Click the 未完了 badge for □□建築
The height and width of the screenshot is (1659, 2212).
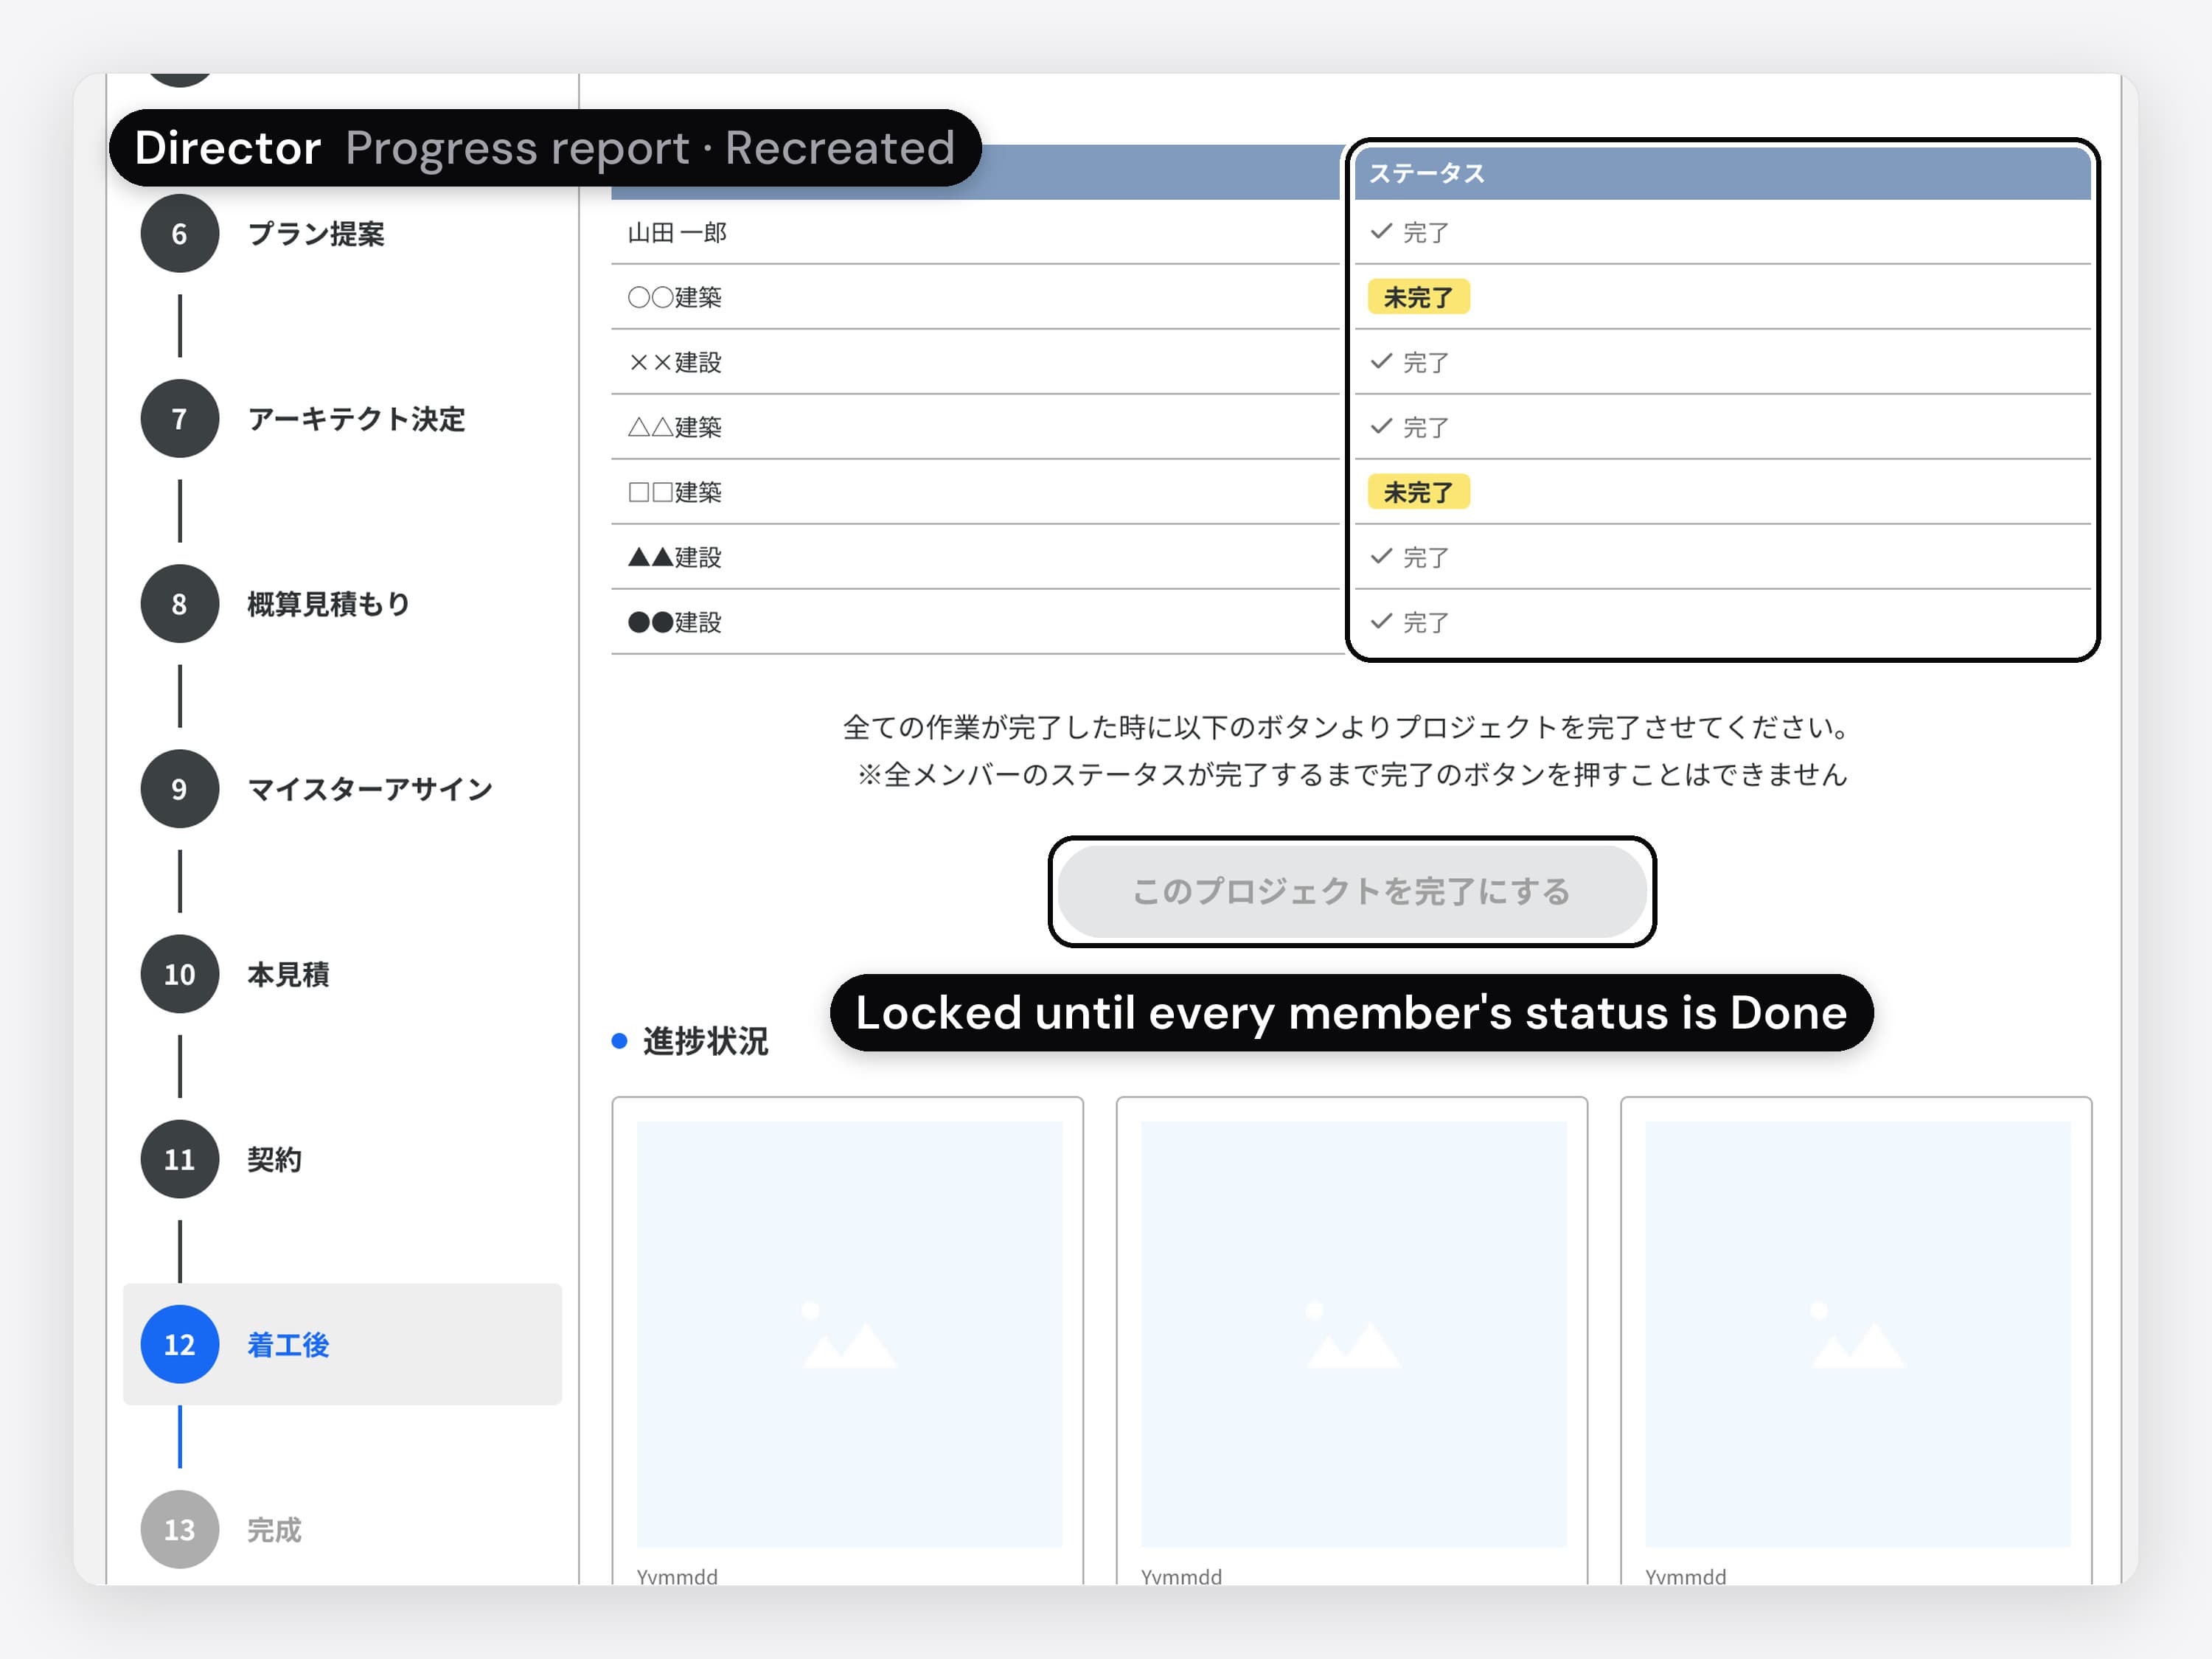(1418, 492)
